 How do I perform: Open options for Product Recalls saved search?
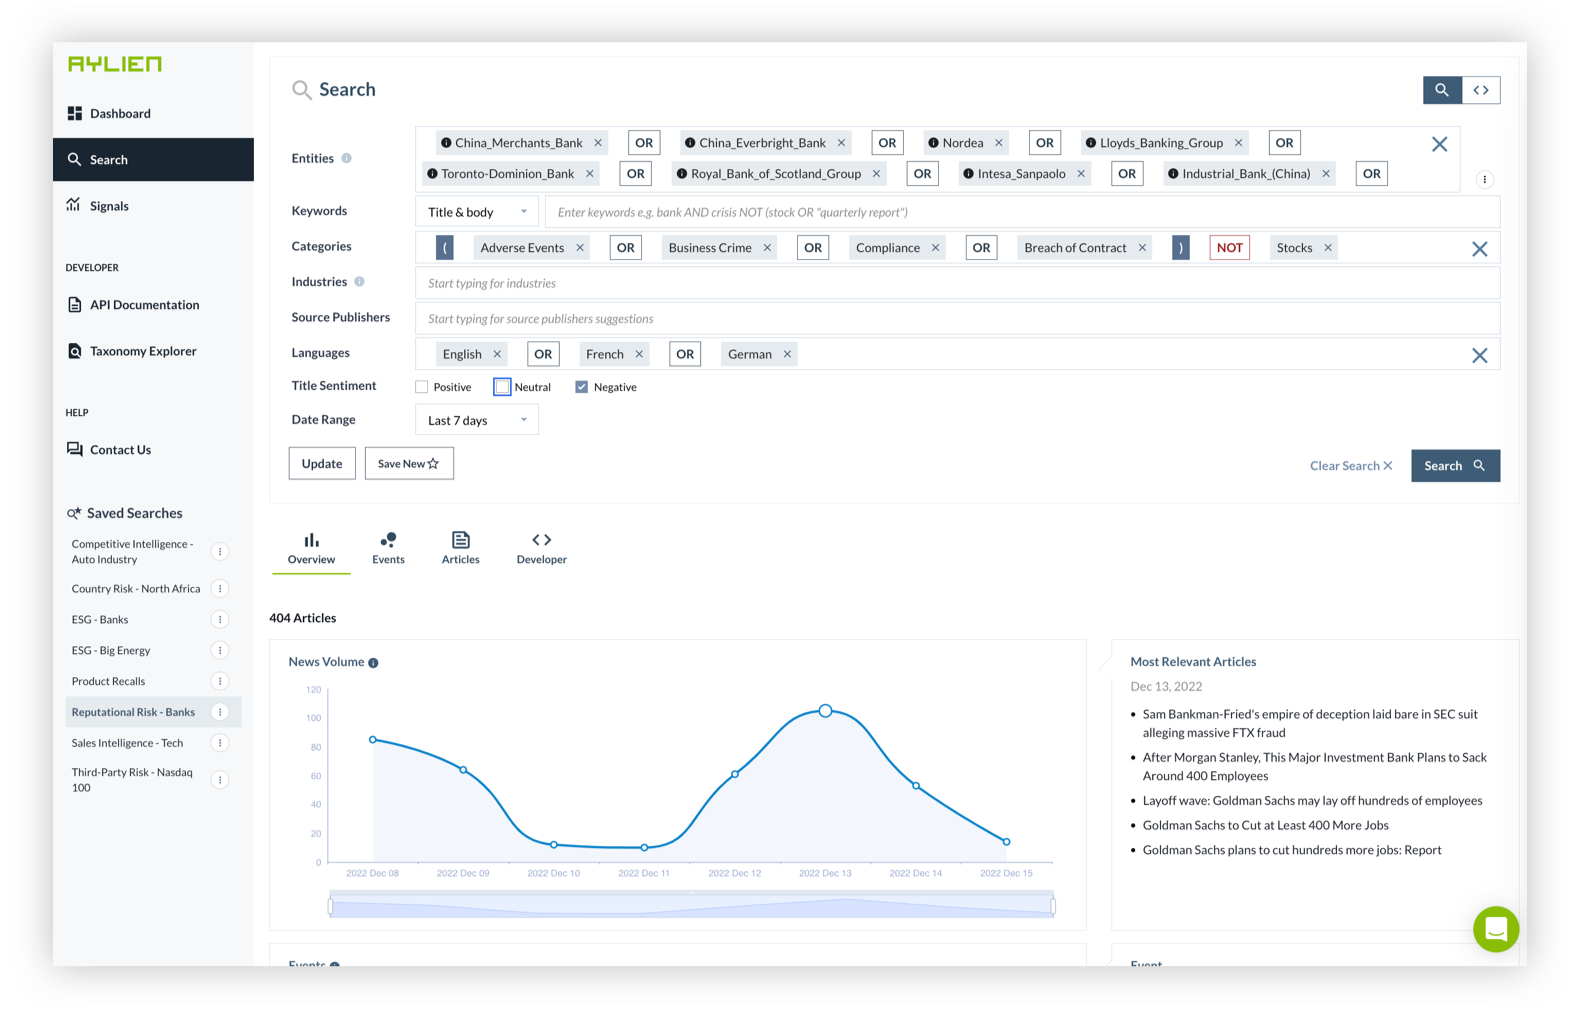tap(220, 682)
